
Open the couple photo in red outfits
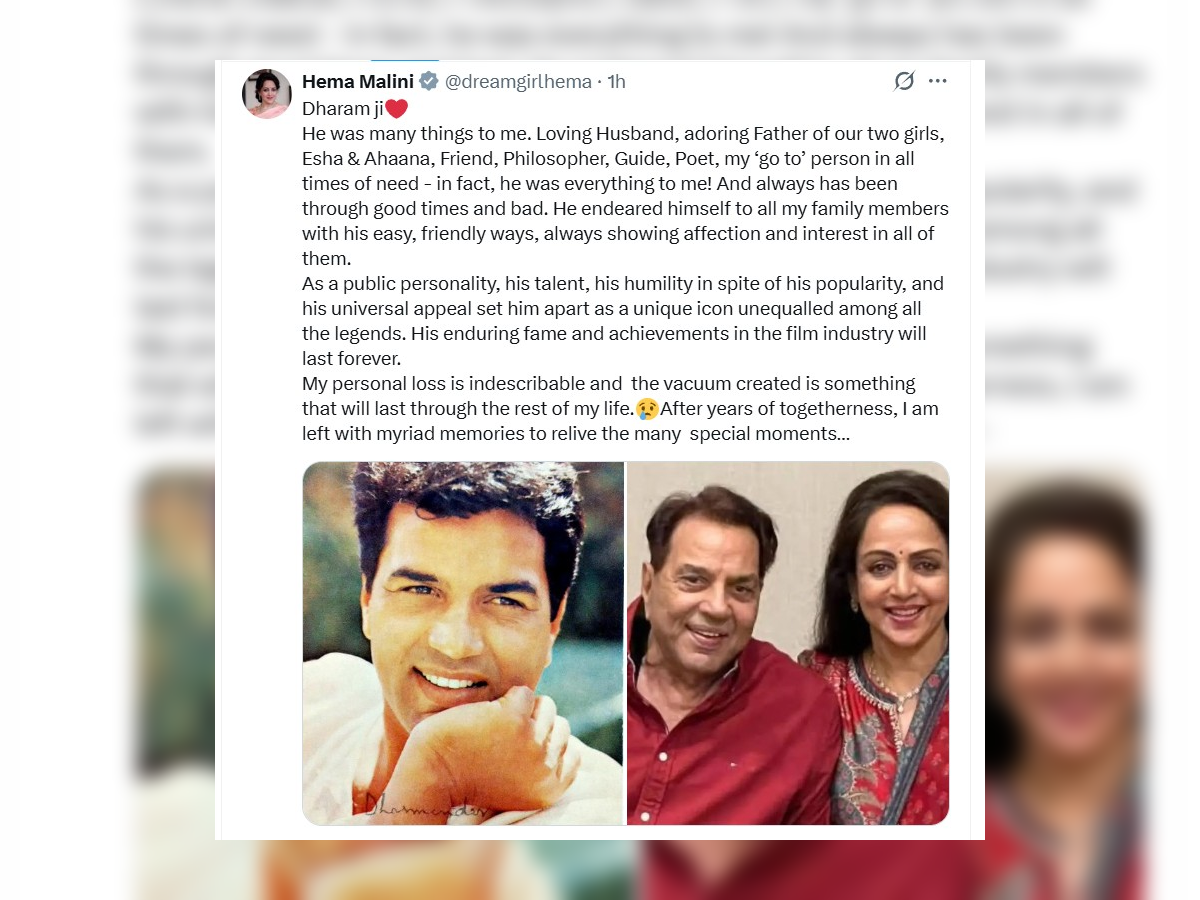788,643
